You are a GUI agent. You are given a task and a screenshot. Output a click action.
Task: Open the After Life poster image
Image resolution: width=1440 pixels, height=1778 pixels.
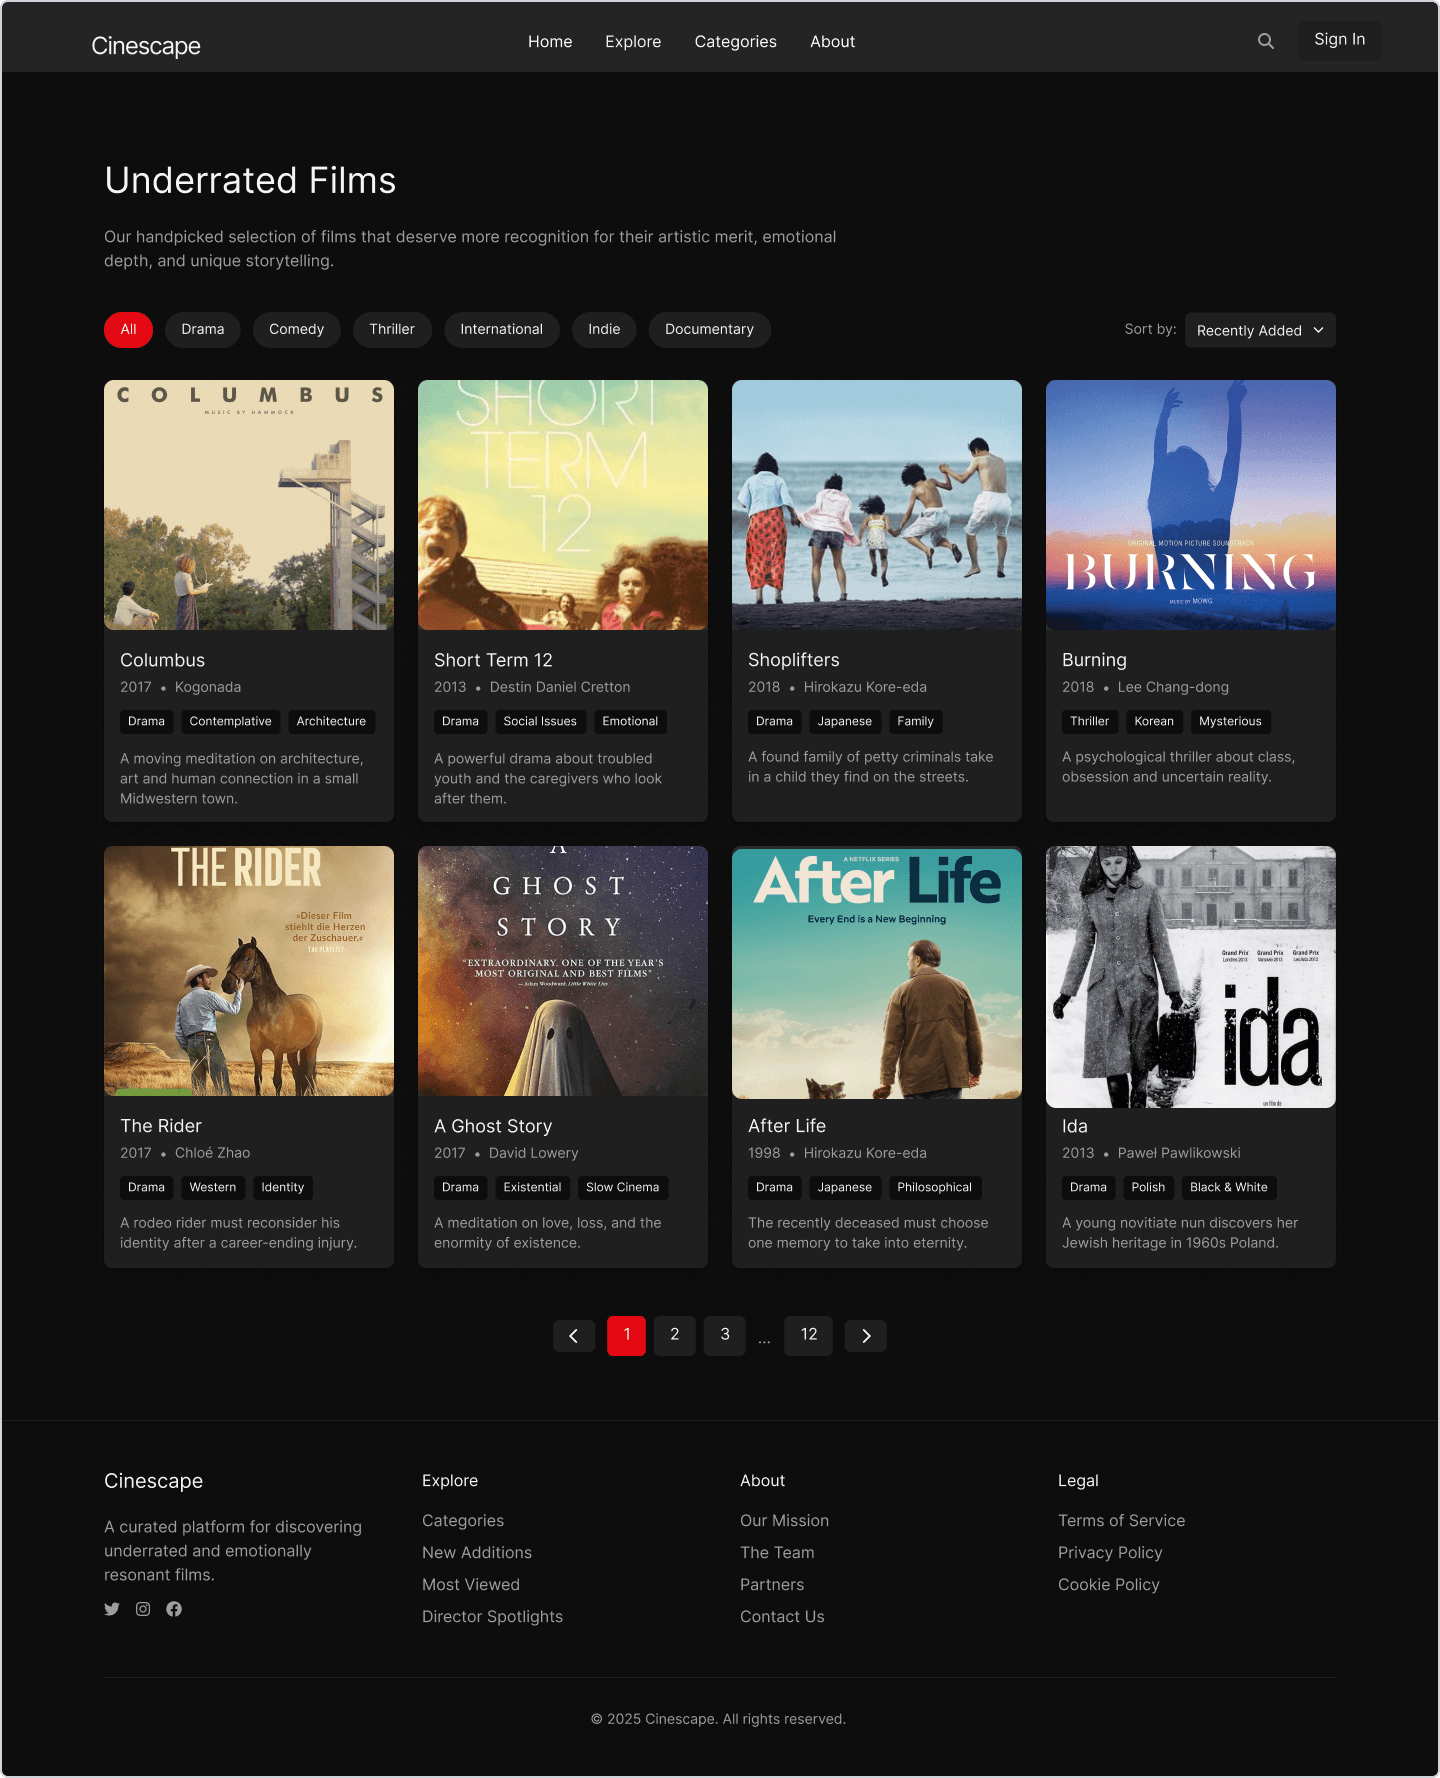point(877,973)
